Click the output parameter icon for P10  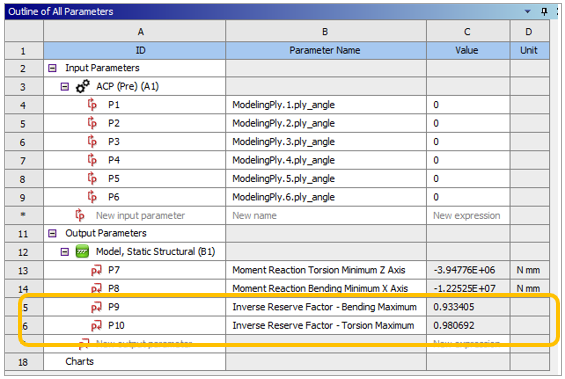click(x=96, y=326)
